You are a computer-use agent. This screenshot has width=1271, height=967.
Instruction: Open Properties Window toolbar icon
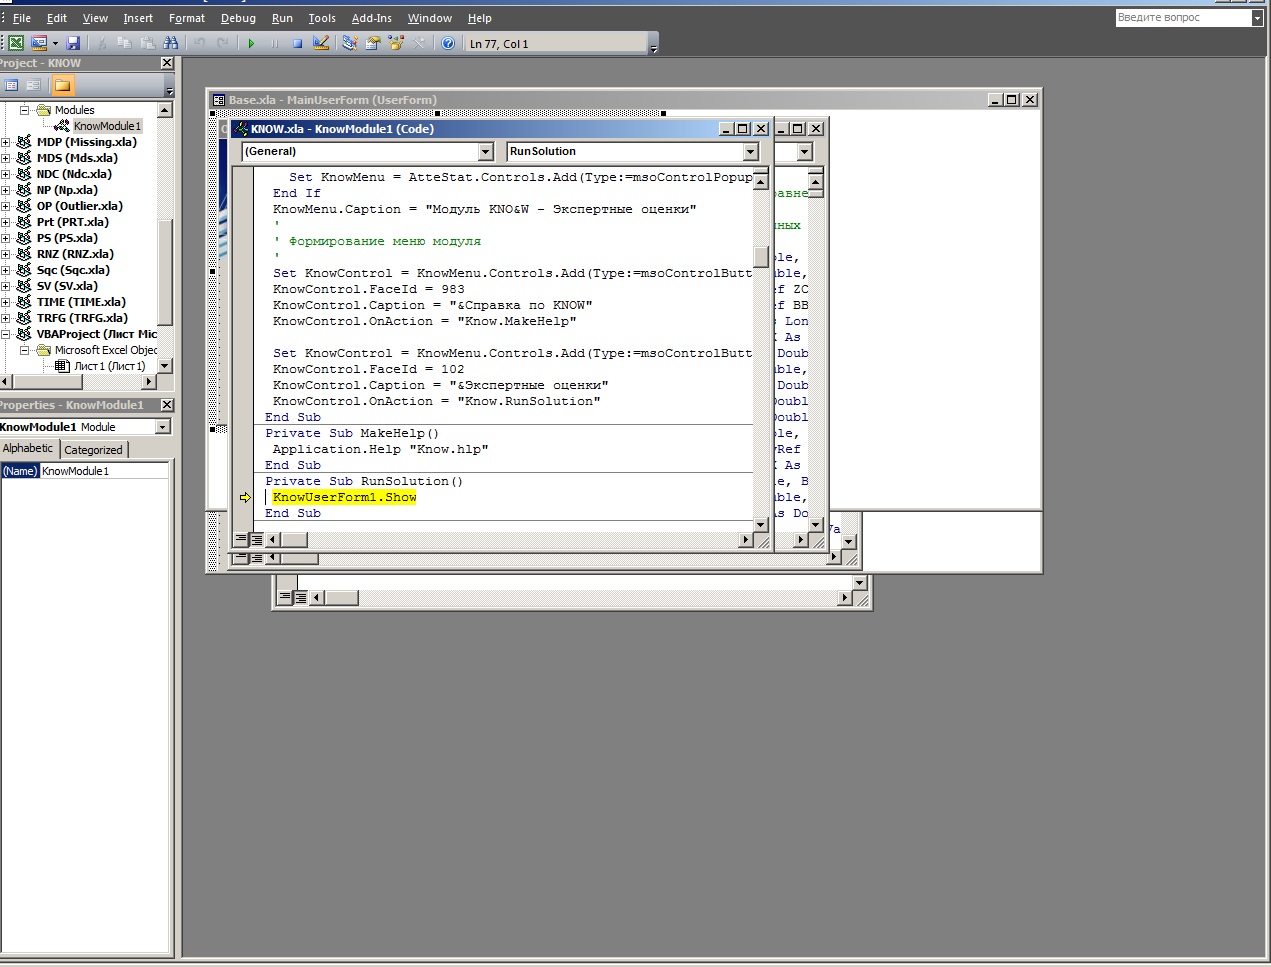click(x=372, y=43)
